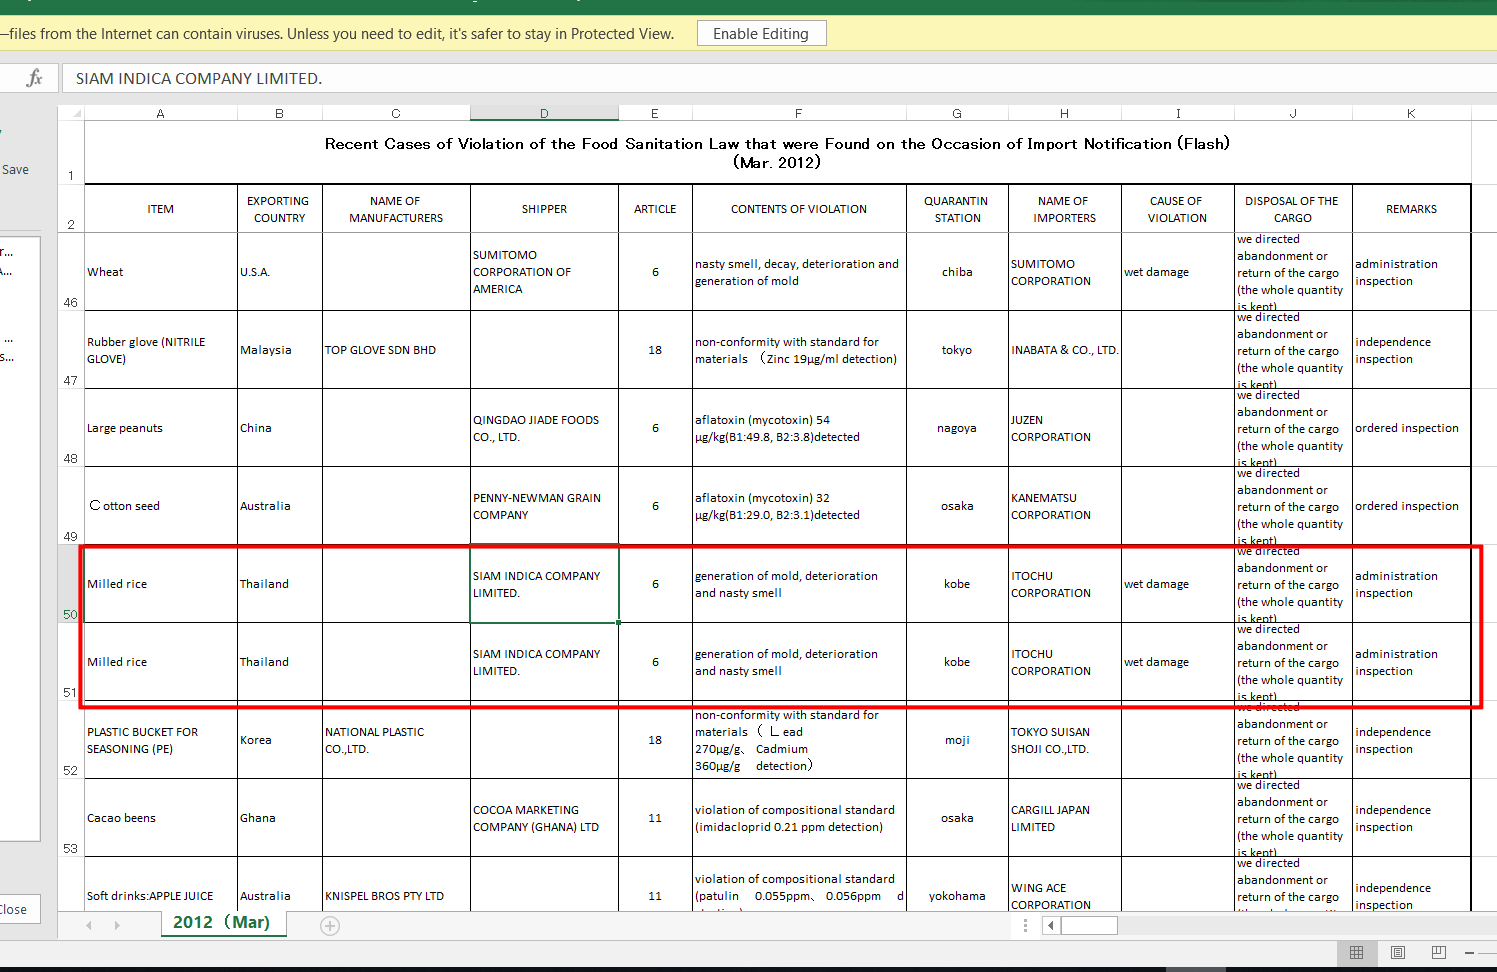Switch to Normal view in status bar
The height and width of the screenshot is (972, 1497).
click(x=1356, y=952)
